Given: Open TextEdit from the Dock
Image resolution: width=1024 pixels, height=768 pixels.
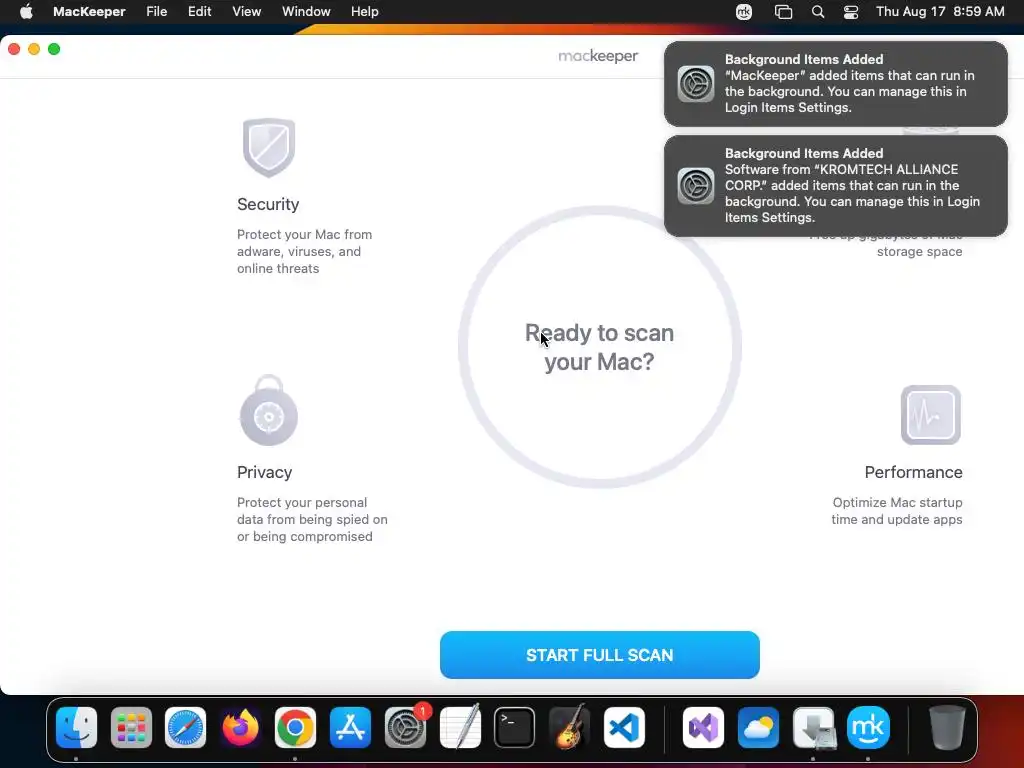Looking at the screenshot, I should [x=460, y=728].
